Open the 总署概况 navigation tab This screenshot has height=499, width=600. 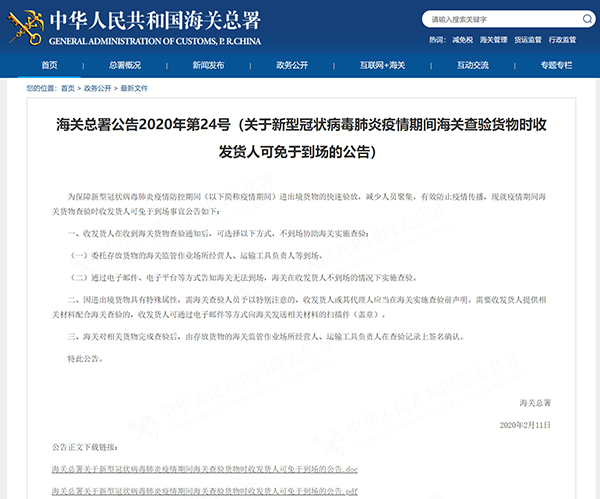click(x=125, y=65)
